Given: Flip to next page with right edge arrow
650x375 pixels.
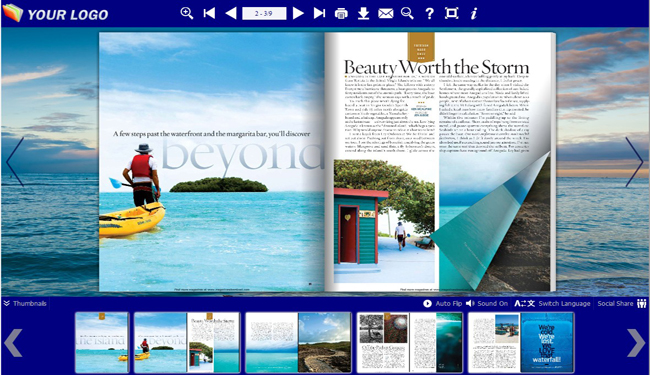Looking at the screenshot, I should pyautogui.click(x=634, y=162).
